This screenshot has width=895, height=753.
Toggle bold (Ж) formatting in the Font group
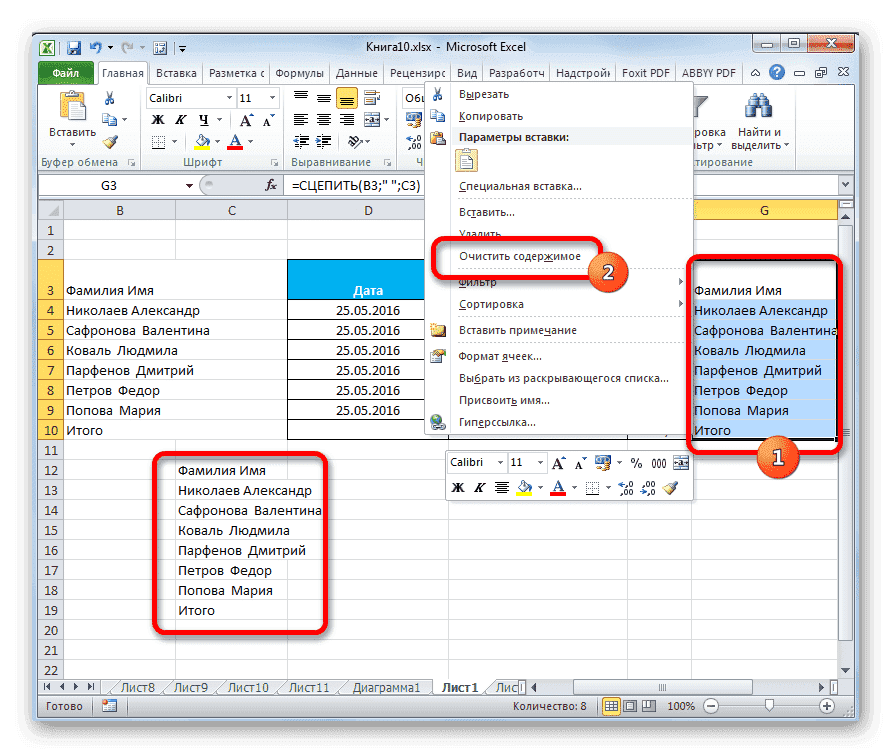(x=158, y=120)
